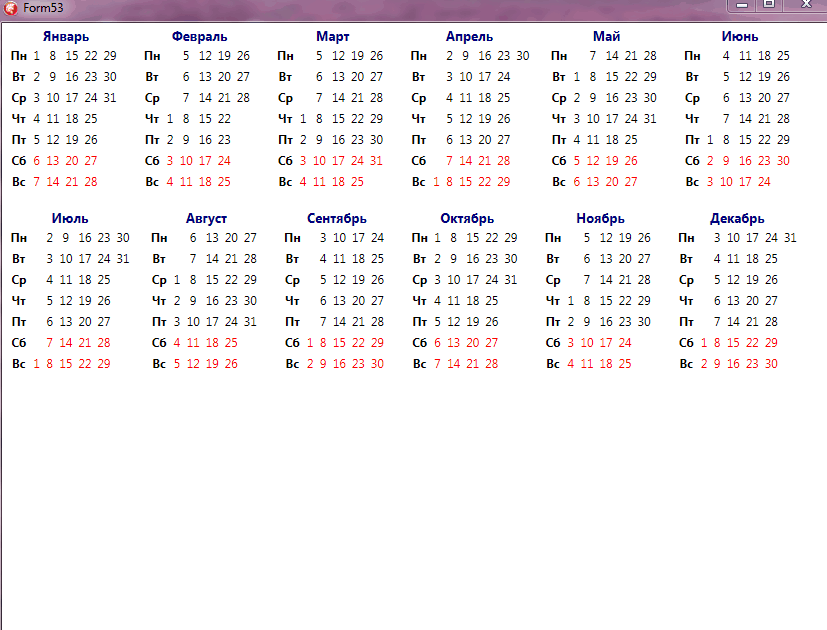The height and width of the screenshot is (630, 827).
Task: Click the Август month title
Action: (206, 219)
